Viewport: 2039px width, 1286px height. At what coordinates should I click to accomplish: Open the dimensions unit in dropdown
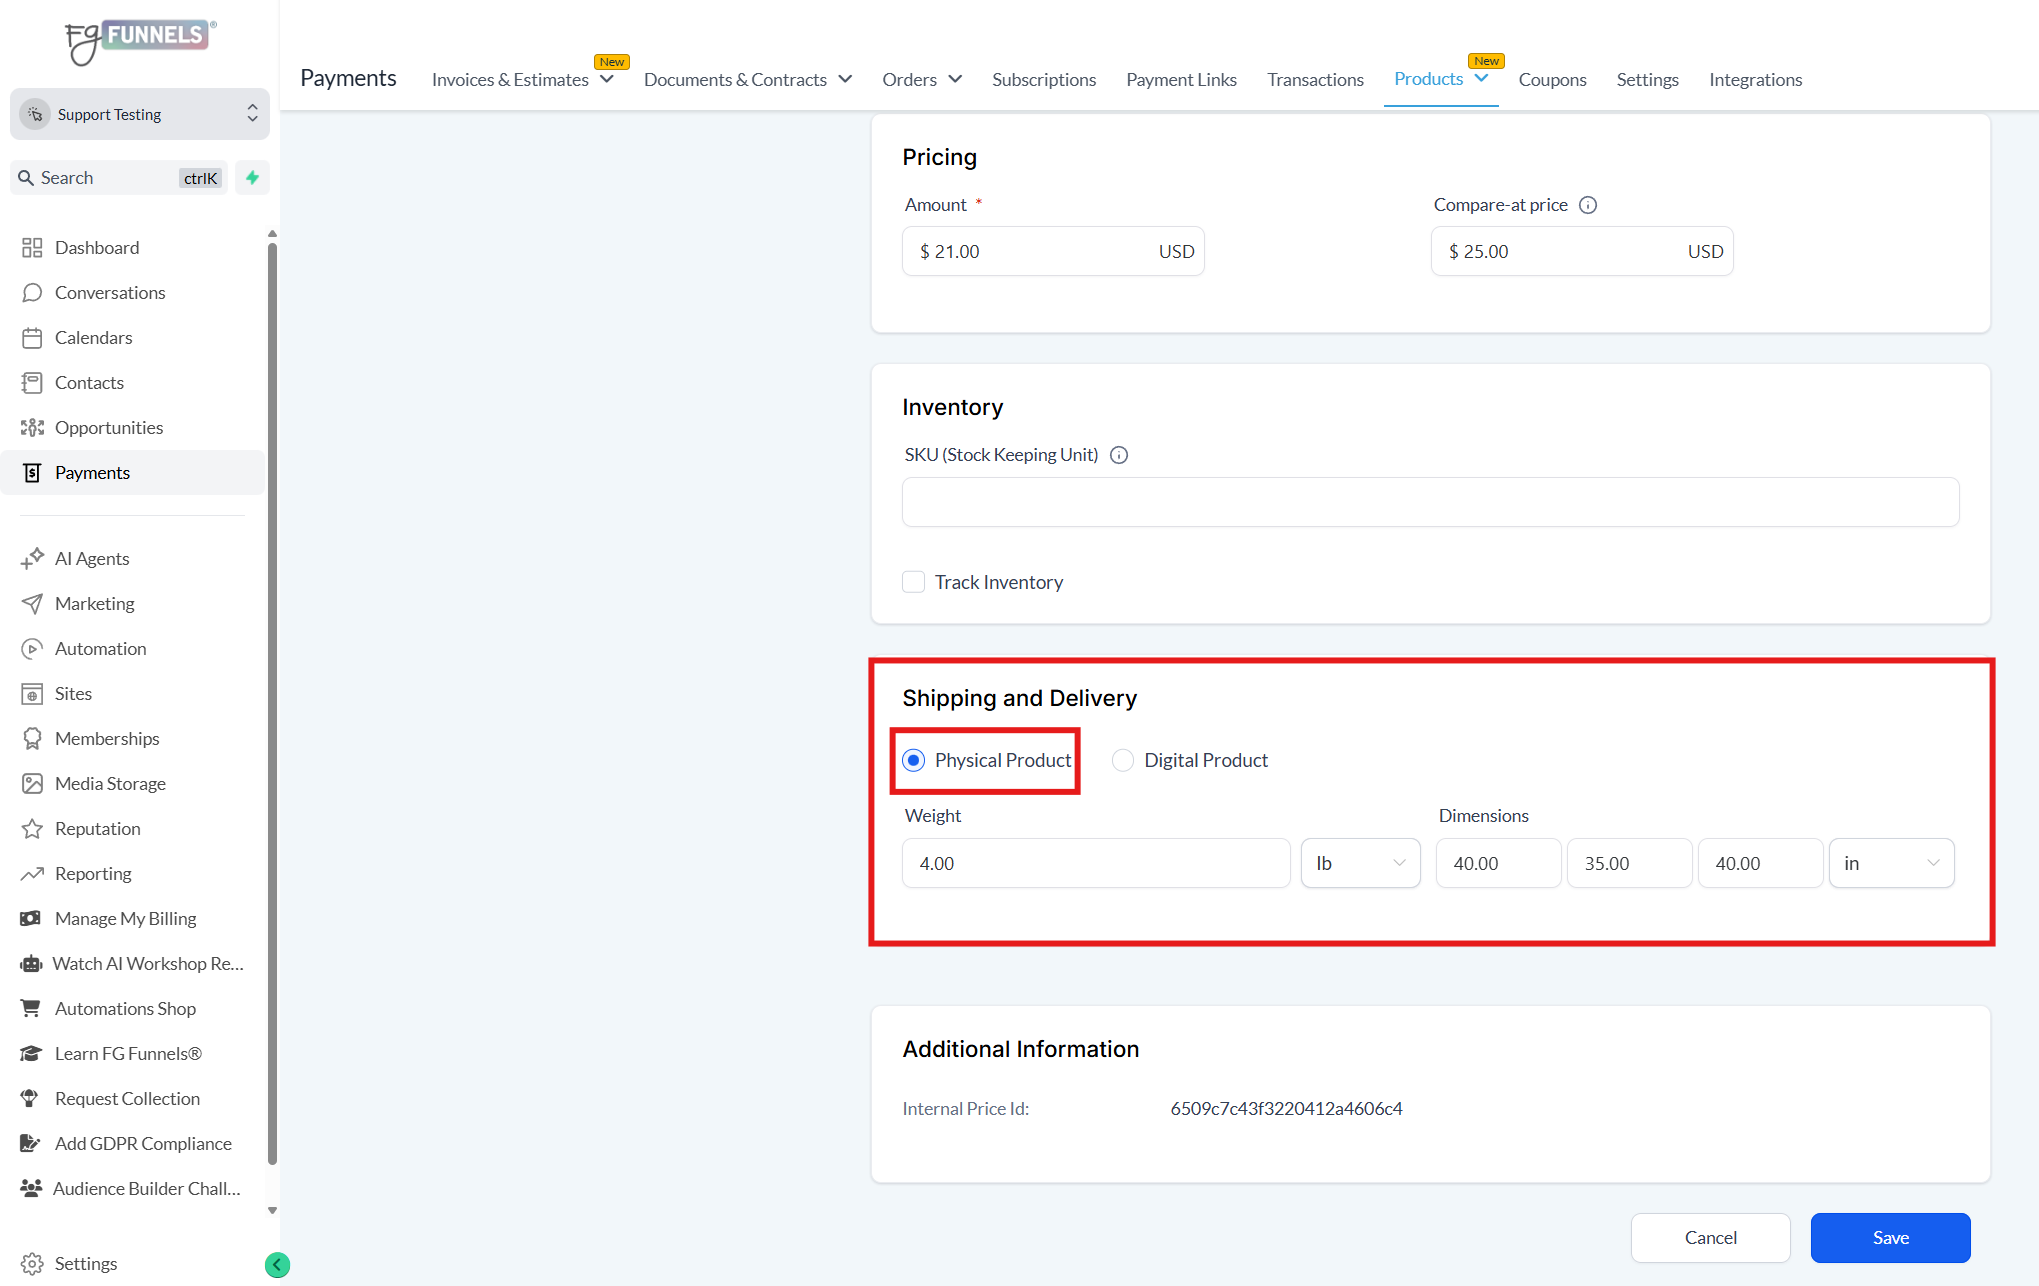coord(1890,863)
